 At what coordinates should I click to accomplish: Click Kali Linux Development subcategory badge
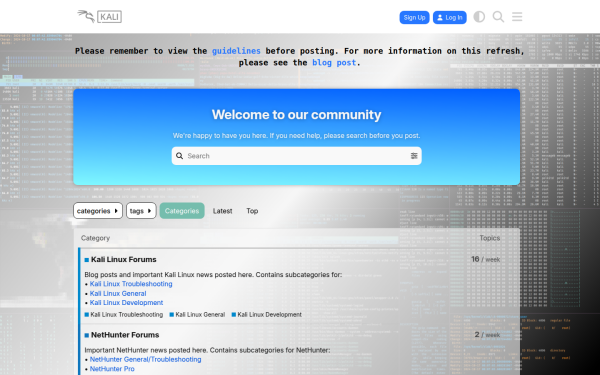266,315
